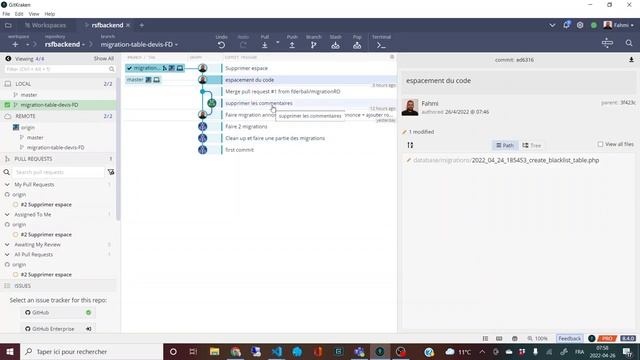Screen dimensions: 640x360
Task: Switch to the rsfbackend tab
Action: click(107, 25)
